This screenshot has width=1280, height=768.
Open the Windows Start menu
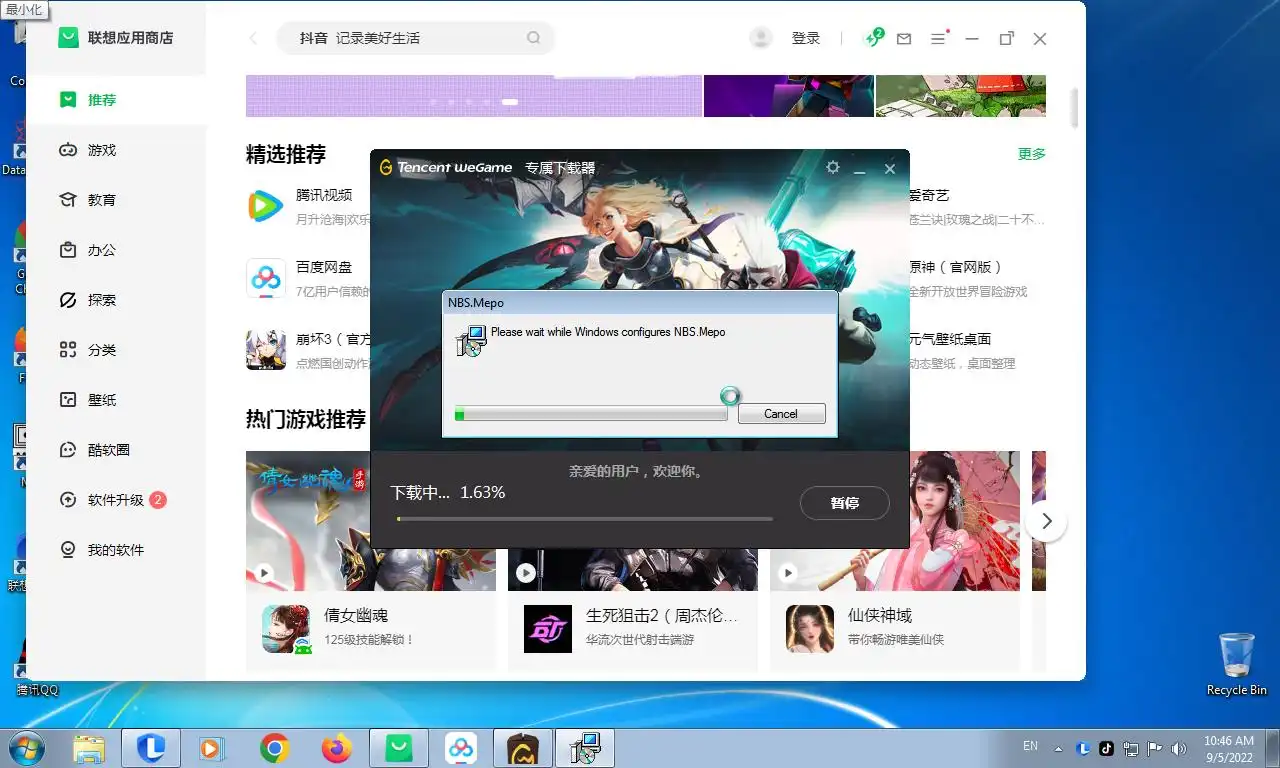(x=25, y=748)
